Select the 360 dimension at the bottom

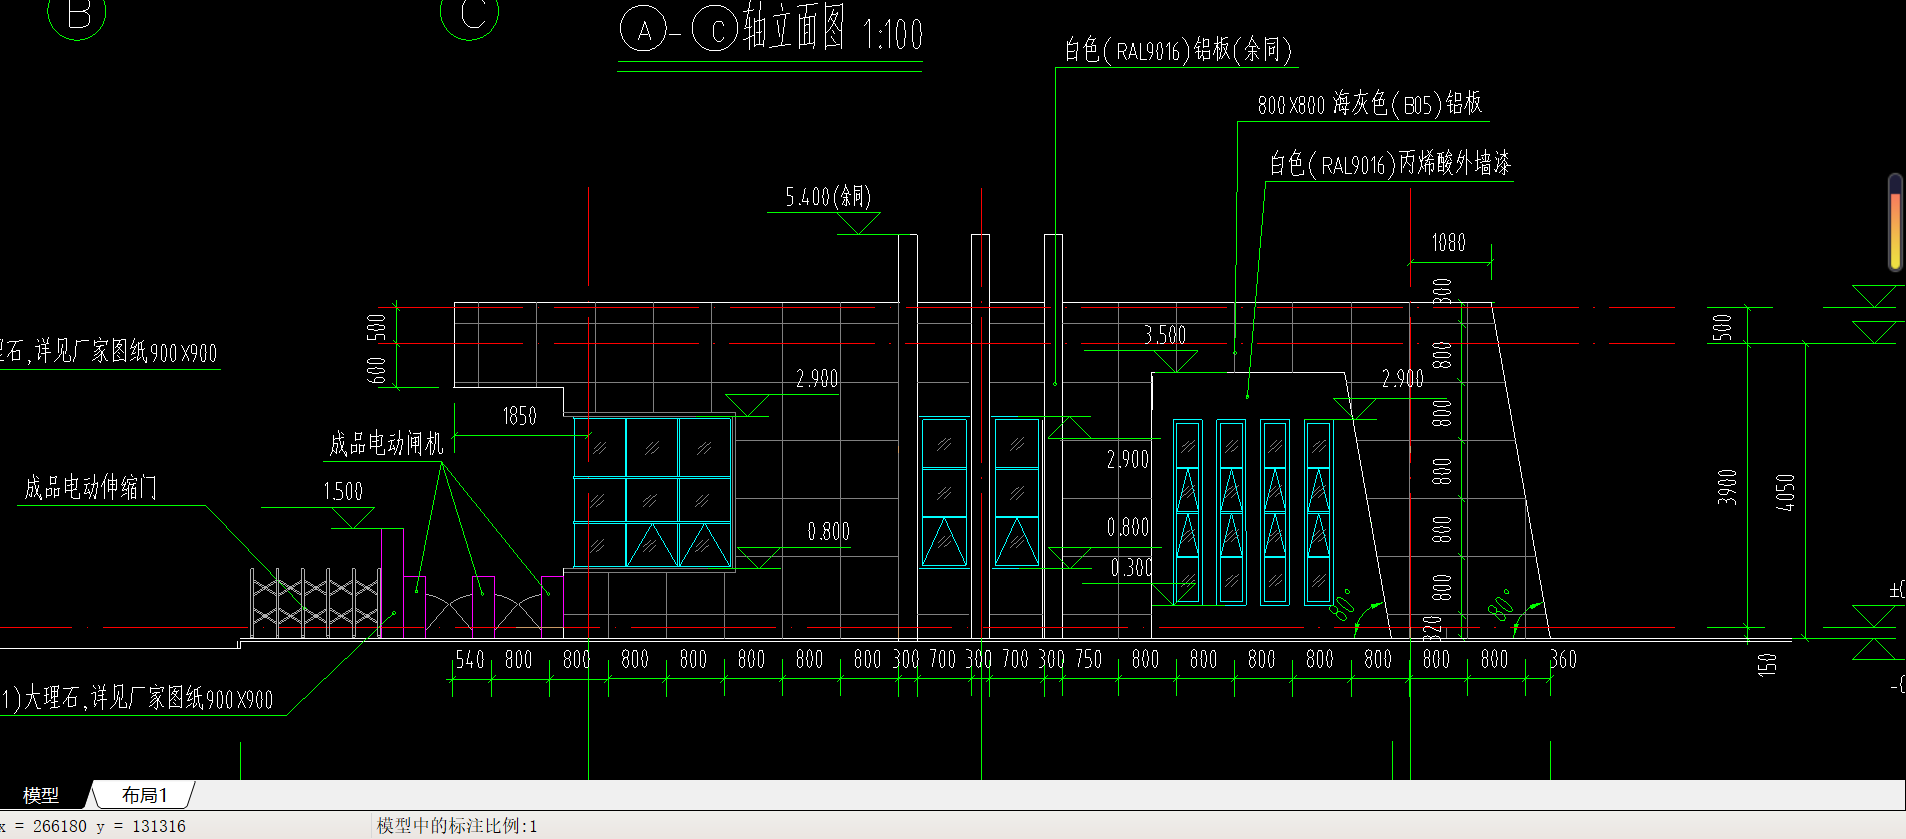pos(1562,660)
